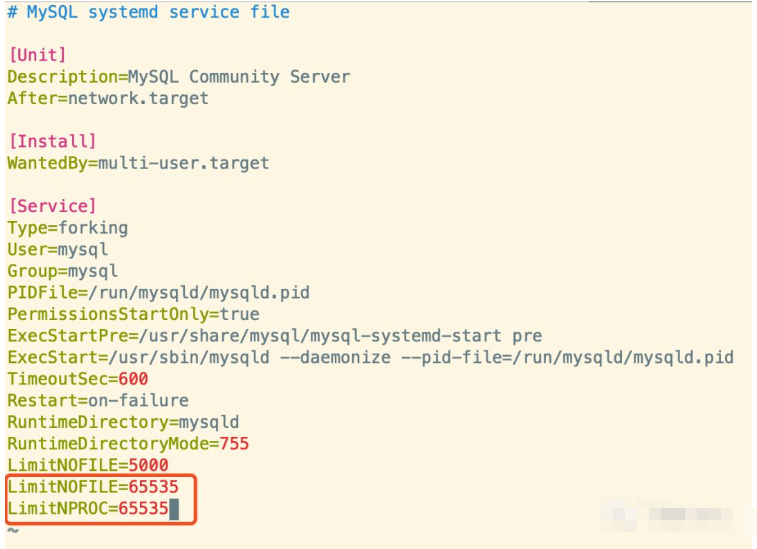
Task: Click the RuntimeDirectory=mysqld line
Action: pyautogui.click(x=123, y=422)
